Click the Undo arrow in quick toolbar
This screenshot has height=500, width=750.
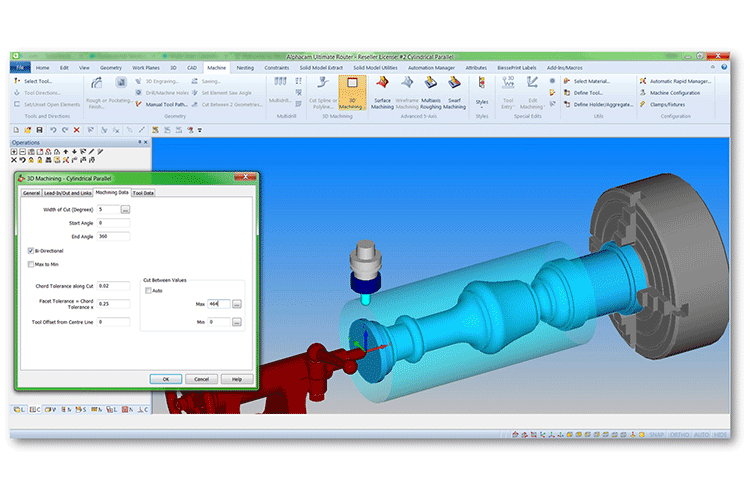point(53,130)
